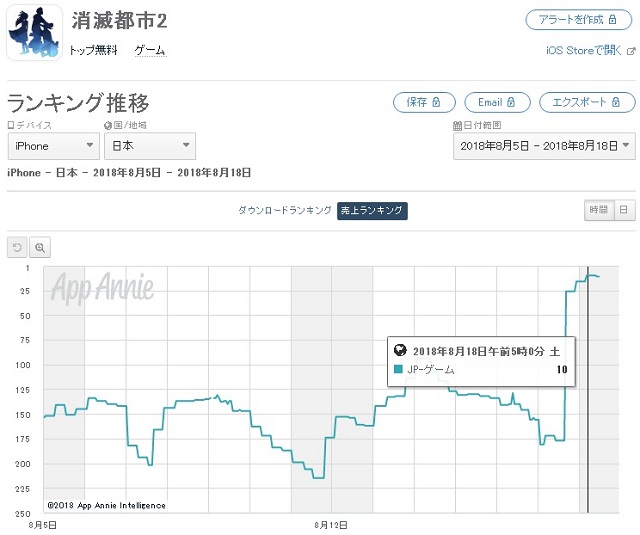Click the JP-ゲーム label in the tooltip
Screen dimensions: 640x535
[x=431, y=370]
